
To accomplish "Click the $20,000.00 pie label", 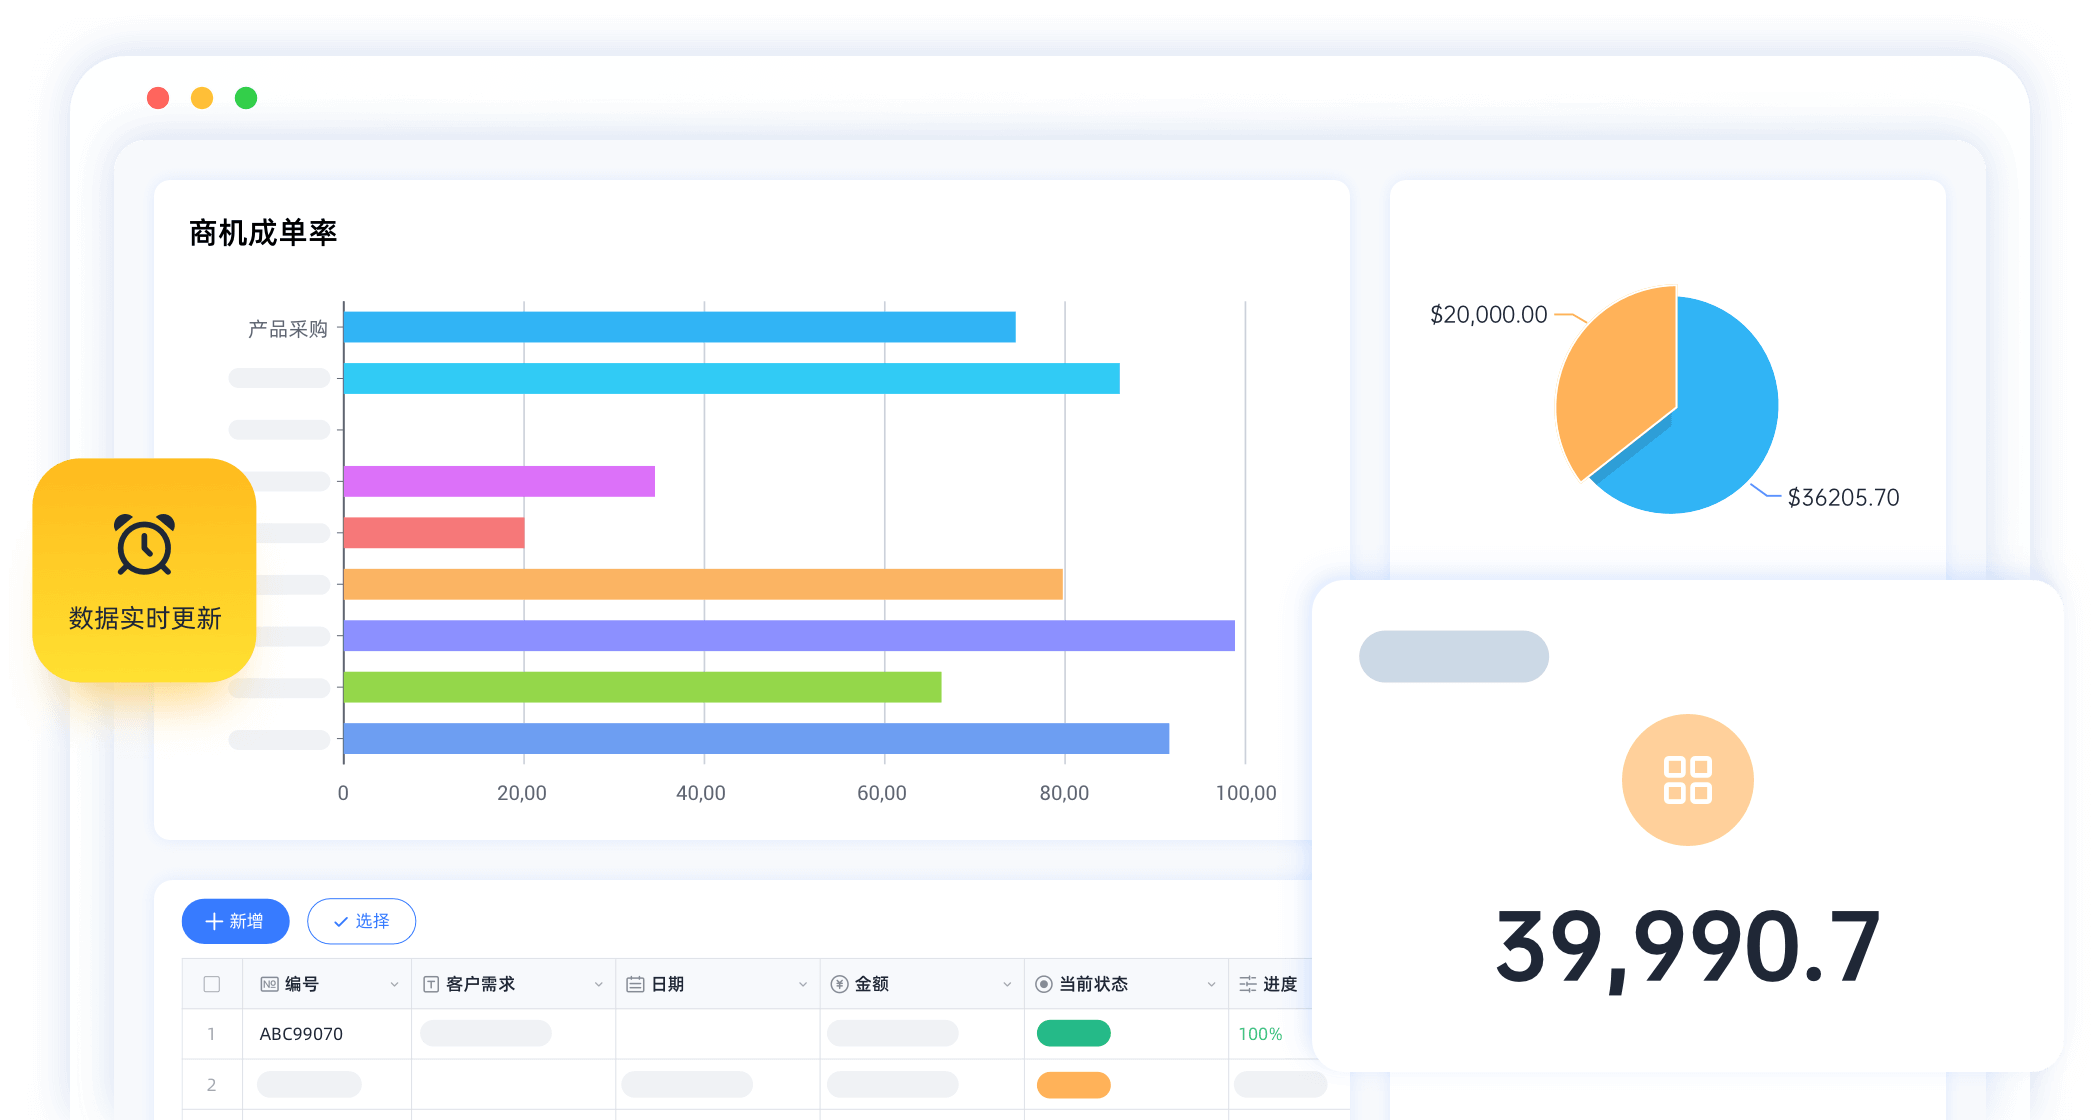I will [1488, 315].
